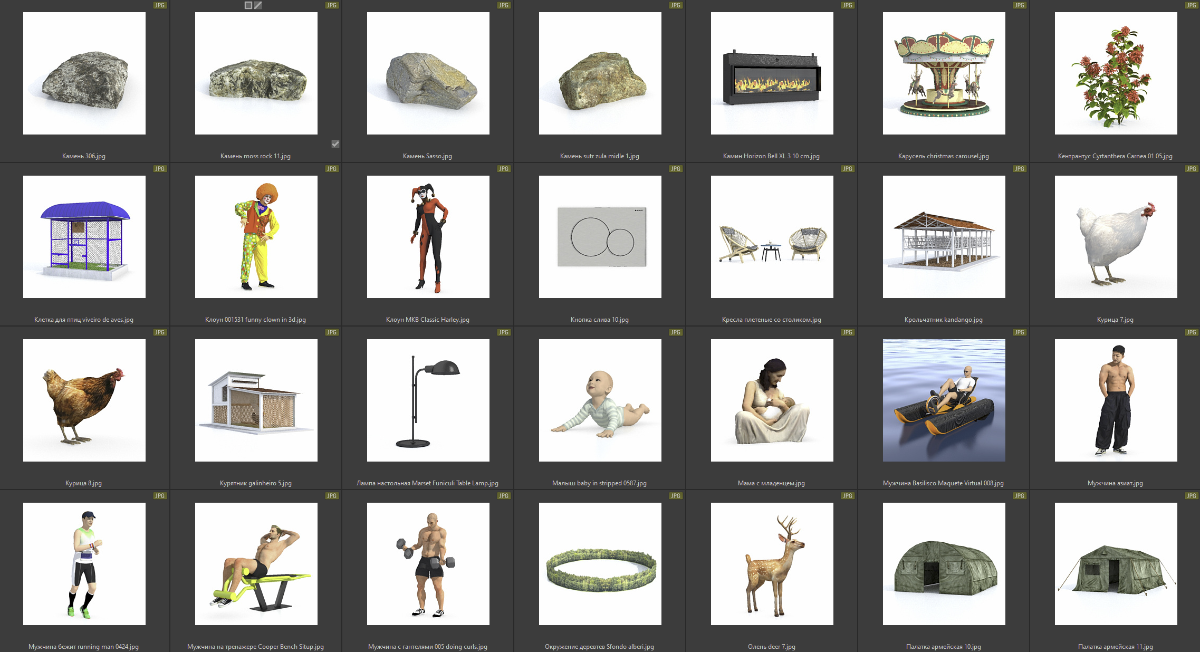This screenshot has width=1200, height=652.
Task: Click the JPG badge on the deer item
Action: click(847, 495)
